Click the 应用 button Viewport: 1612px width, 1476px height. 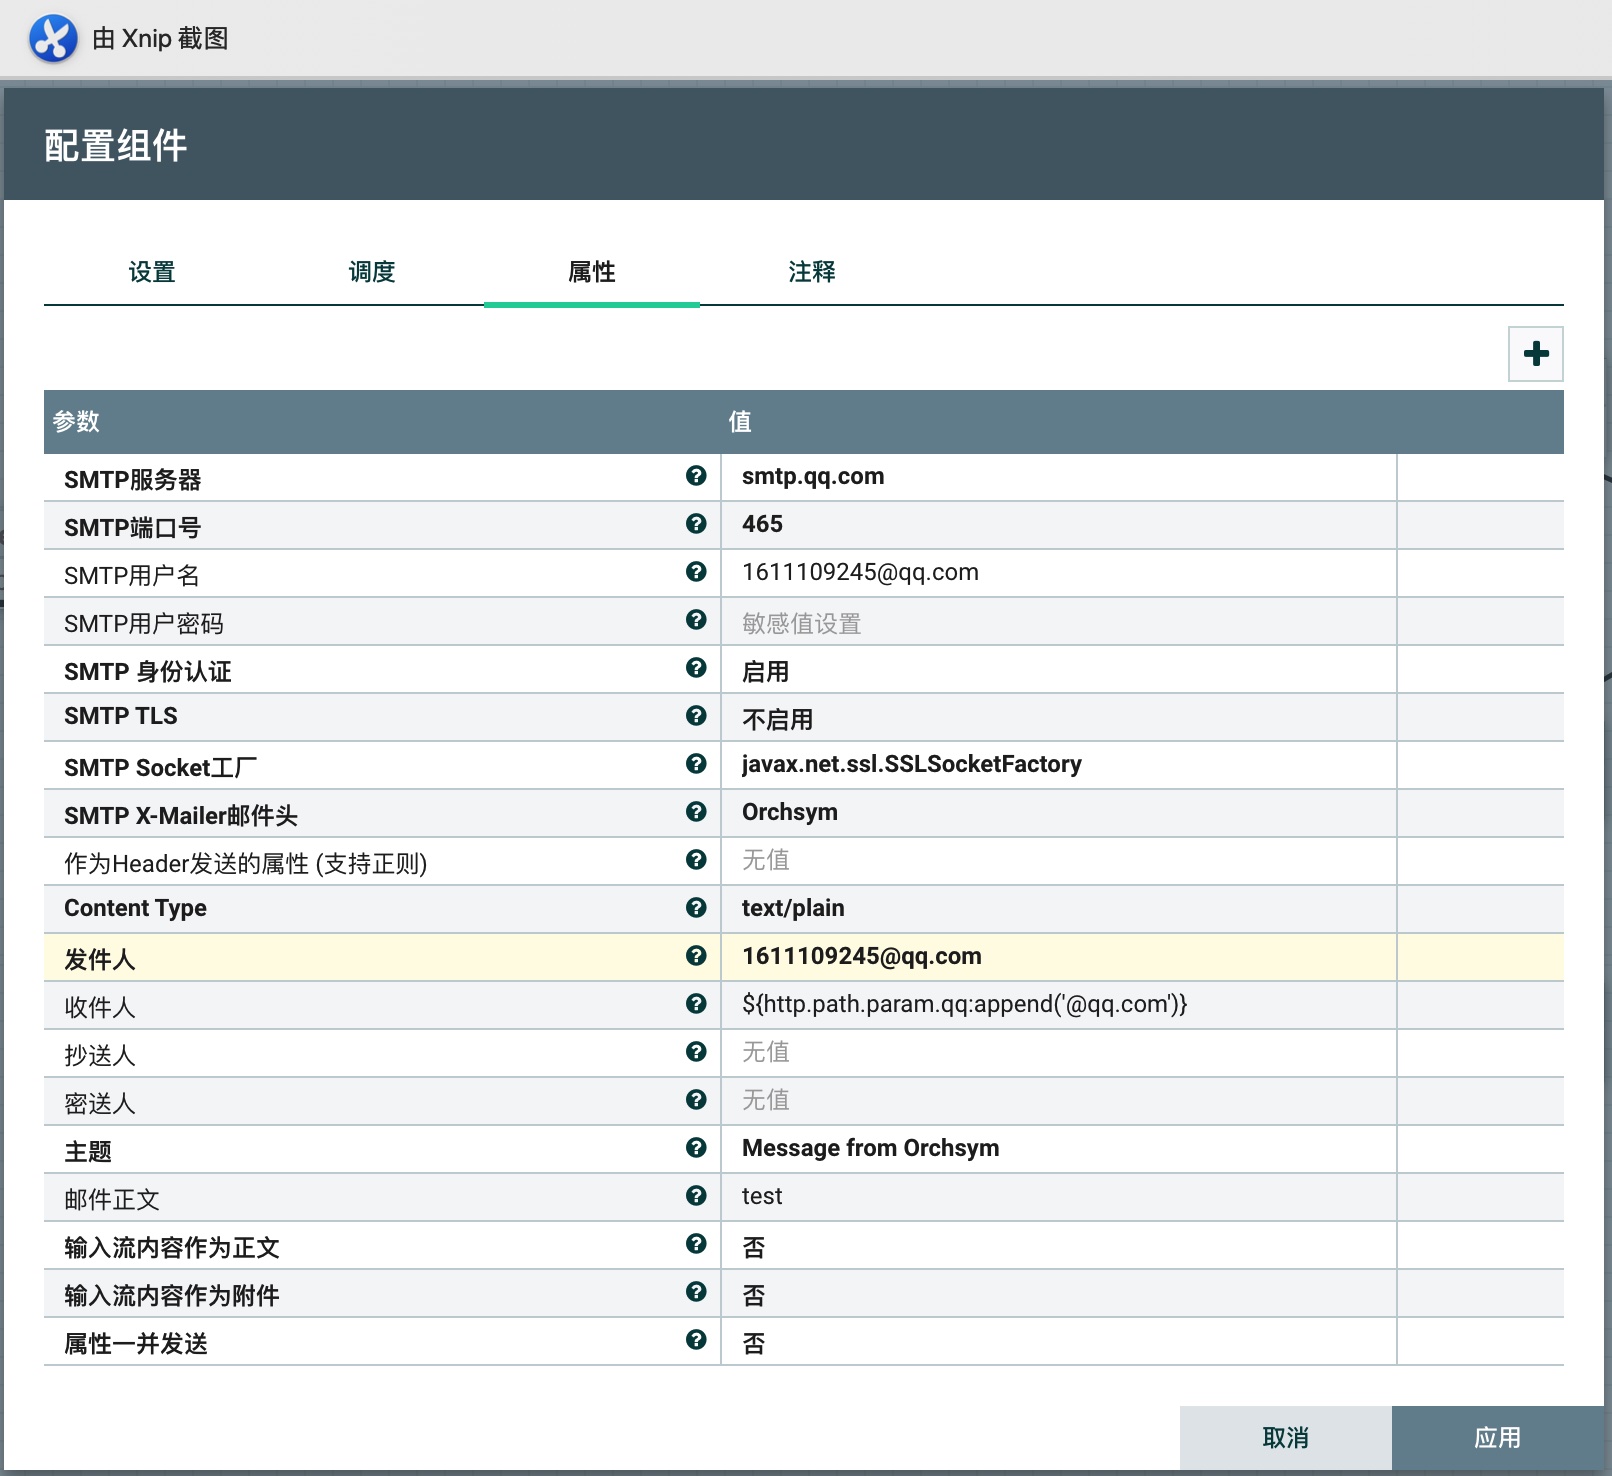click(1497, 1438)
